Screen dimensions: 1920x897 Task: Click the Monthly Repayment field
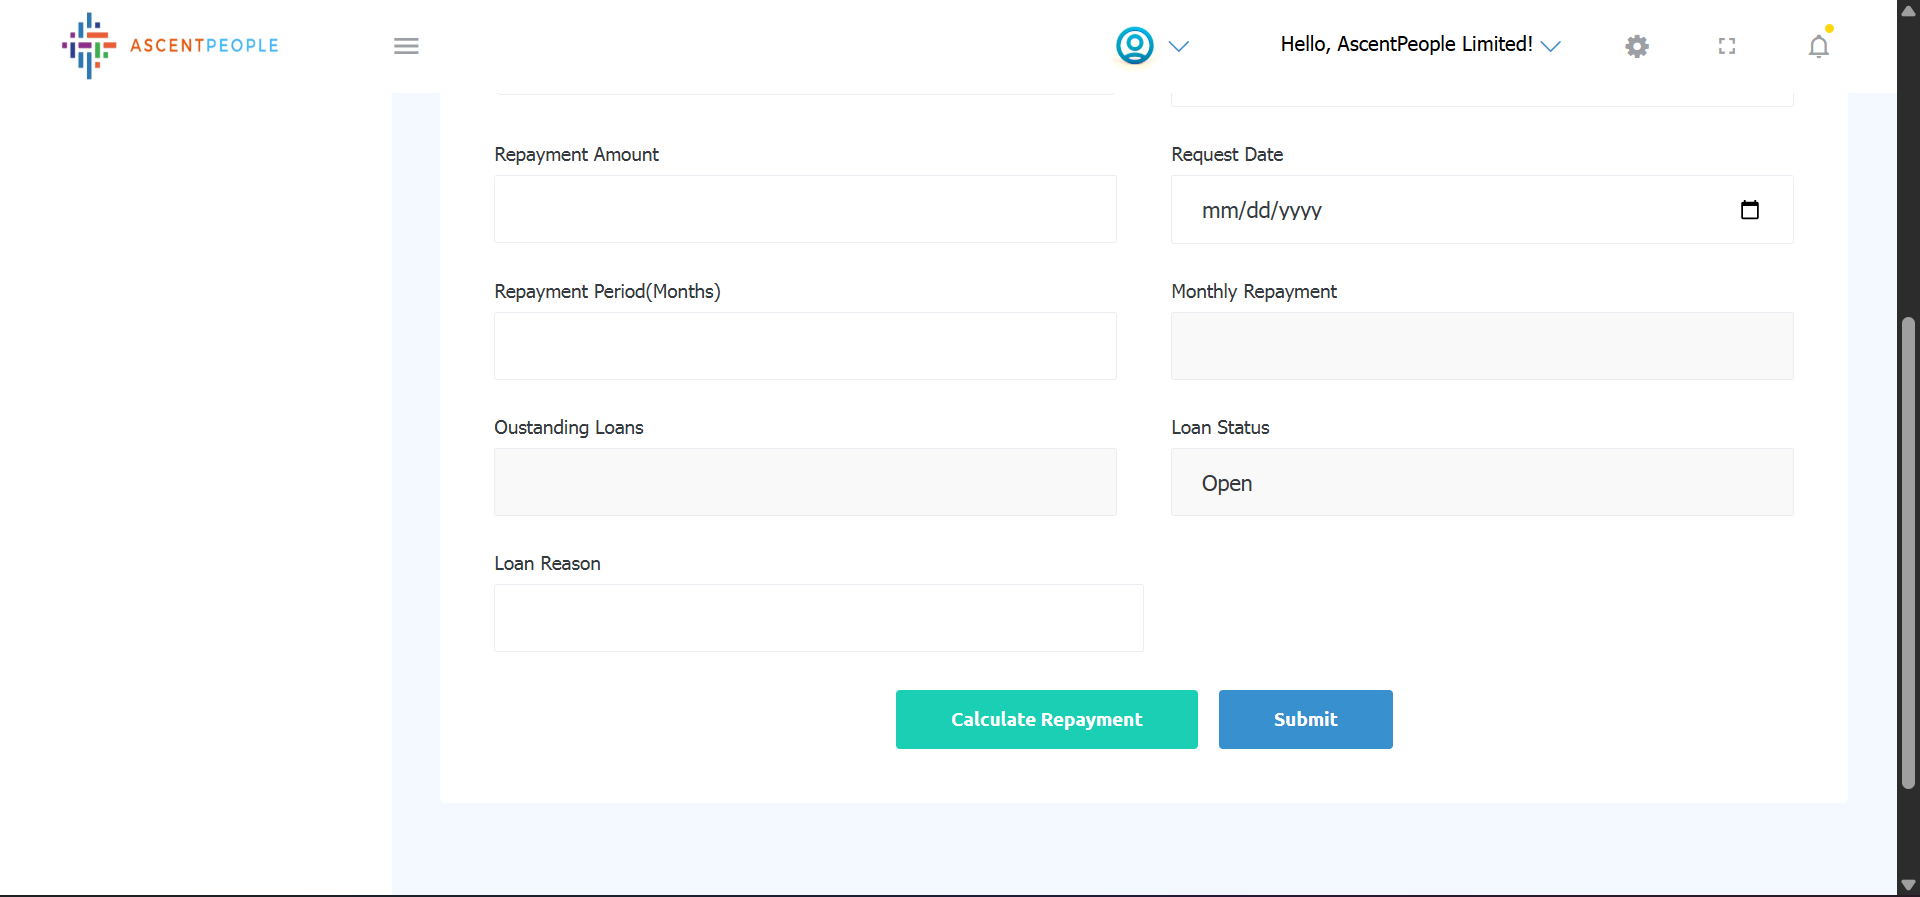click(1481, 346)
